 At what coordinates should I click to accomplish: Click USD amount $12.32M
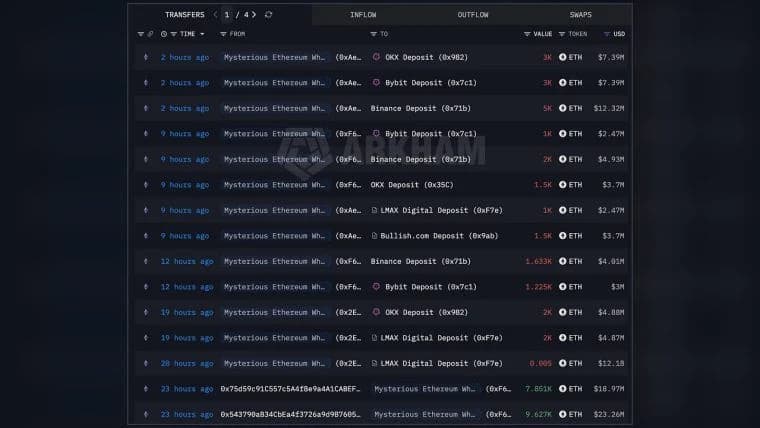coord(609,108)
